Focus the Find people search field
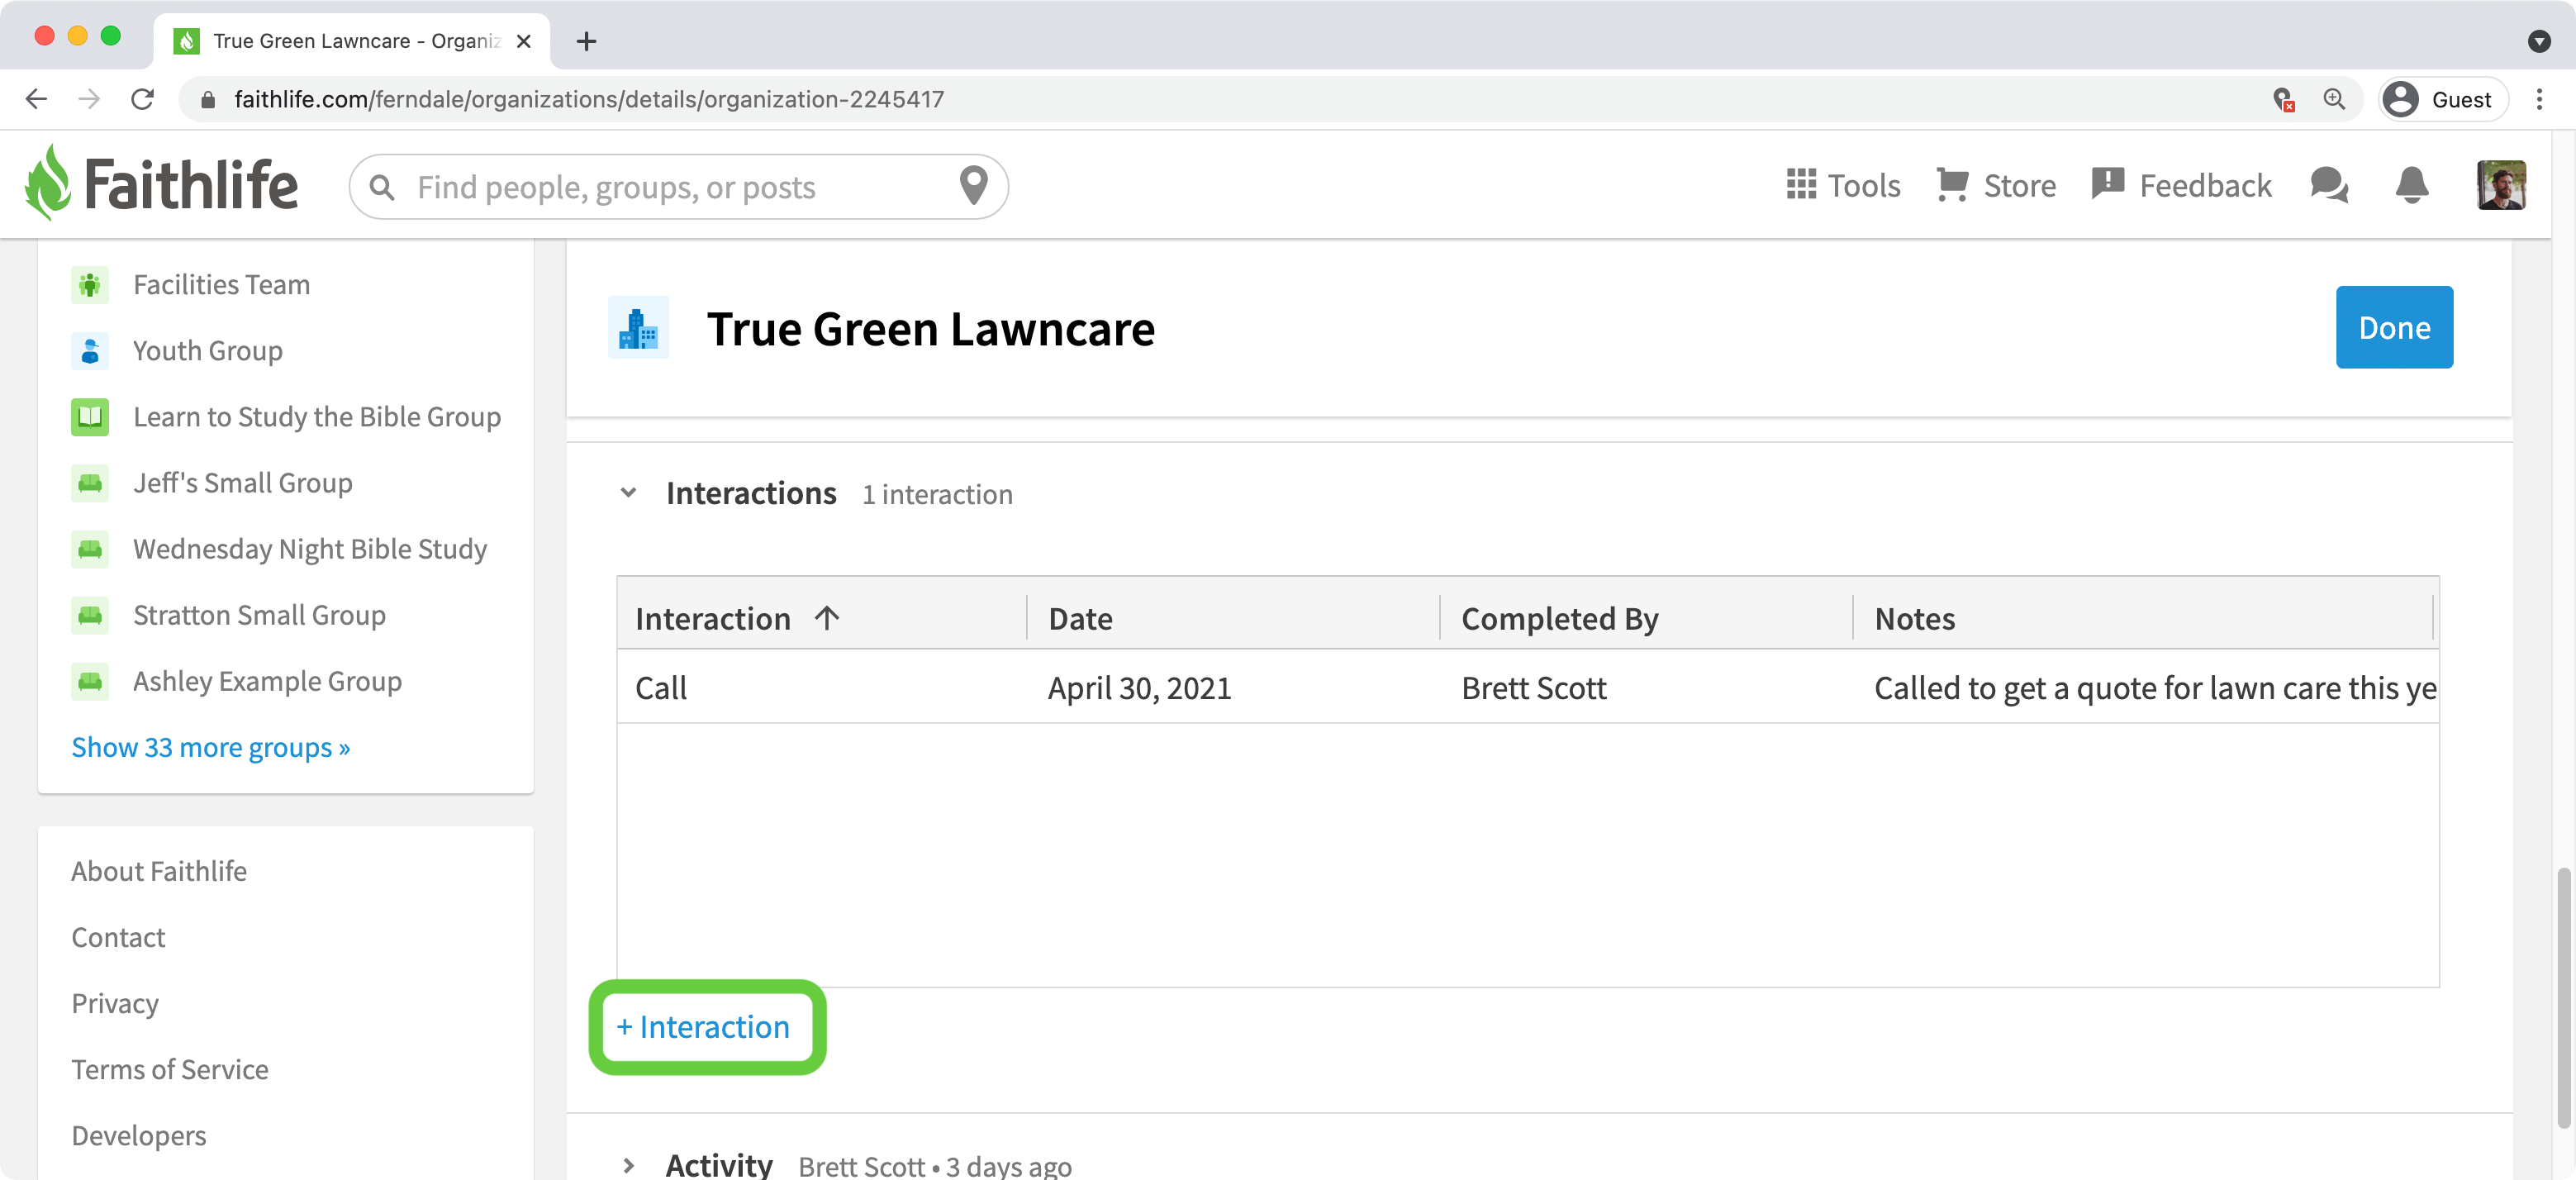Screen dimensions: 2576x1180 click(x=678, y=187)
